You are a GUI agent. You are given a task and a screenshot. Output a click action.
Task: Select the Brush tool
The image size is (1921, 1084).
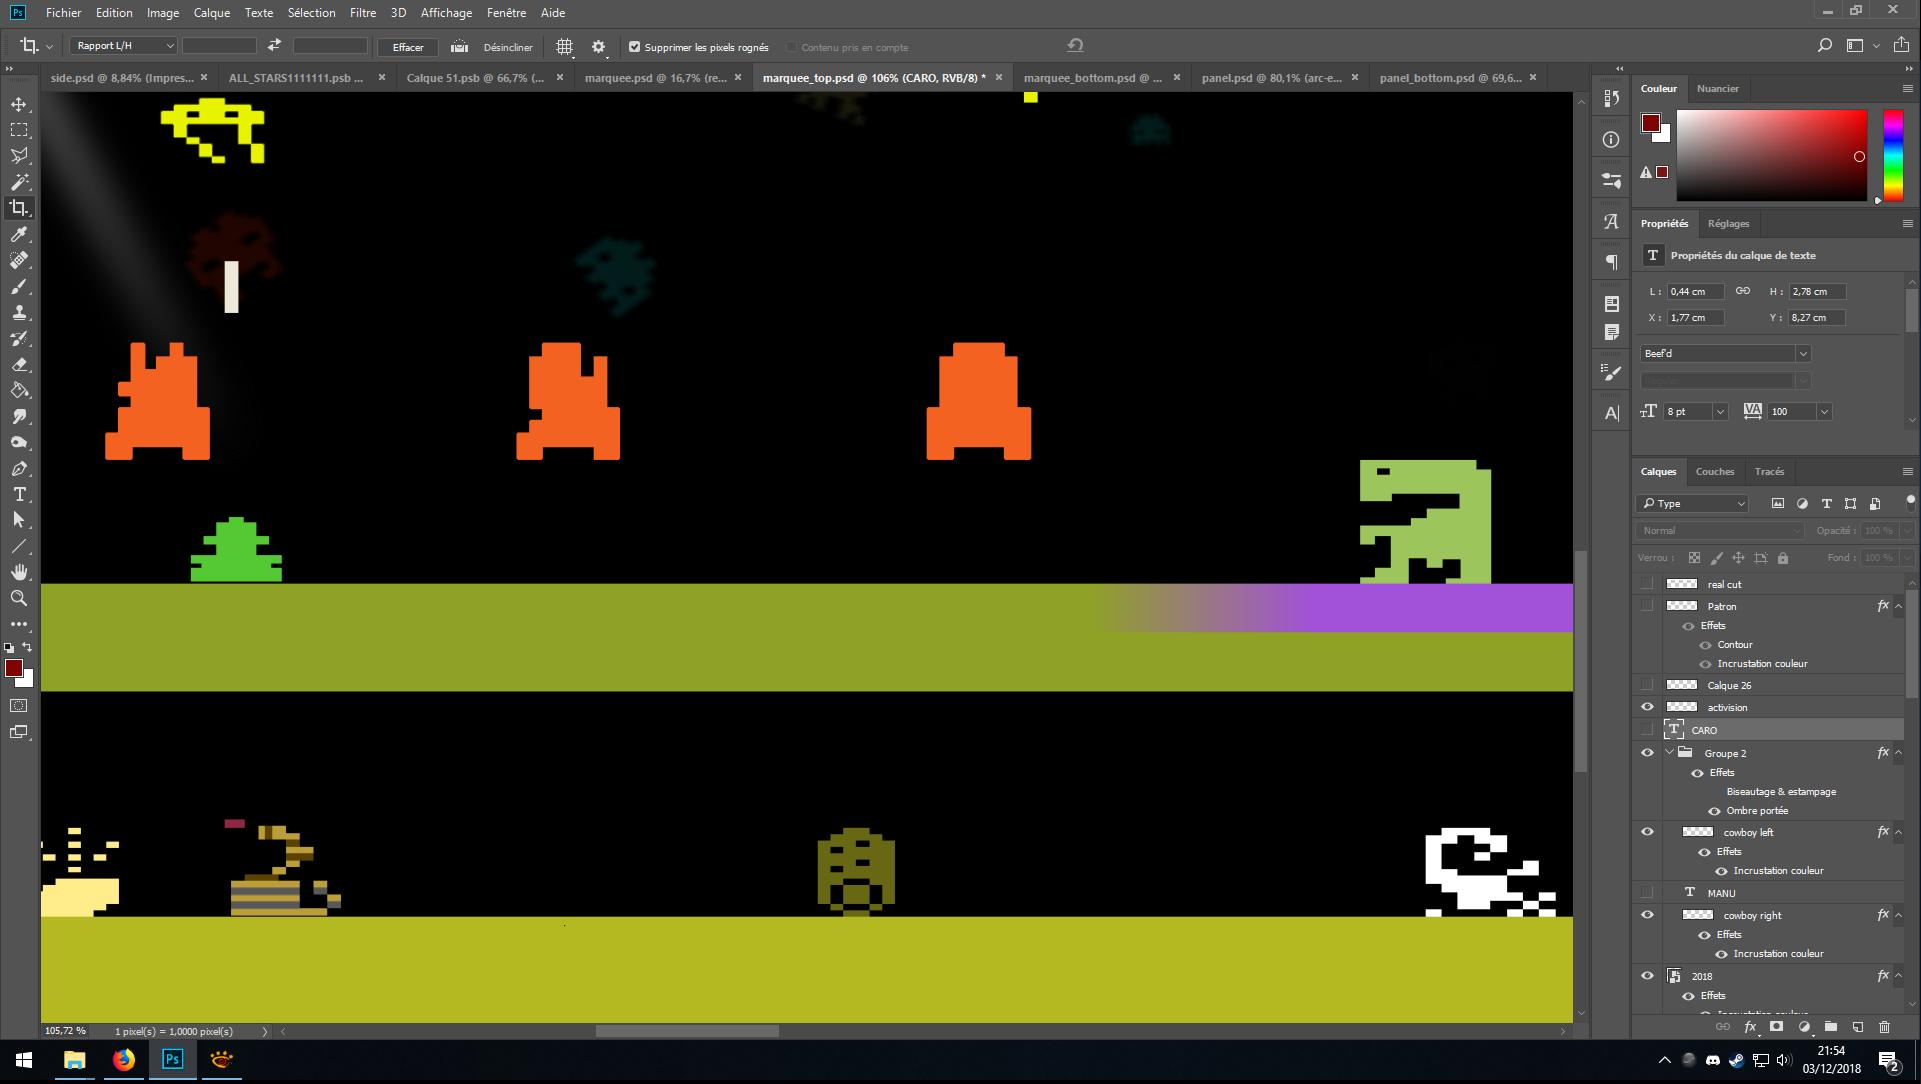click(19, 286)
